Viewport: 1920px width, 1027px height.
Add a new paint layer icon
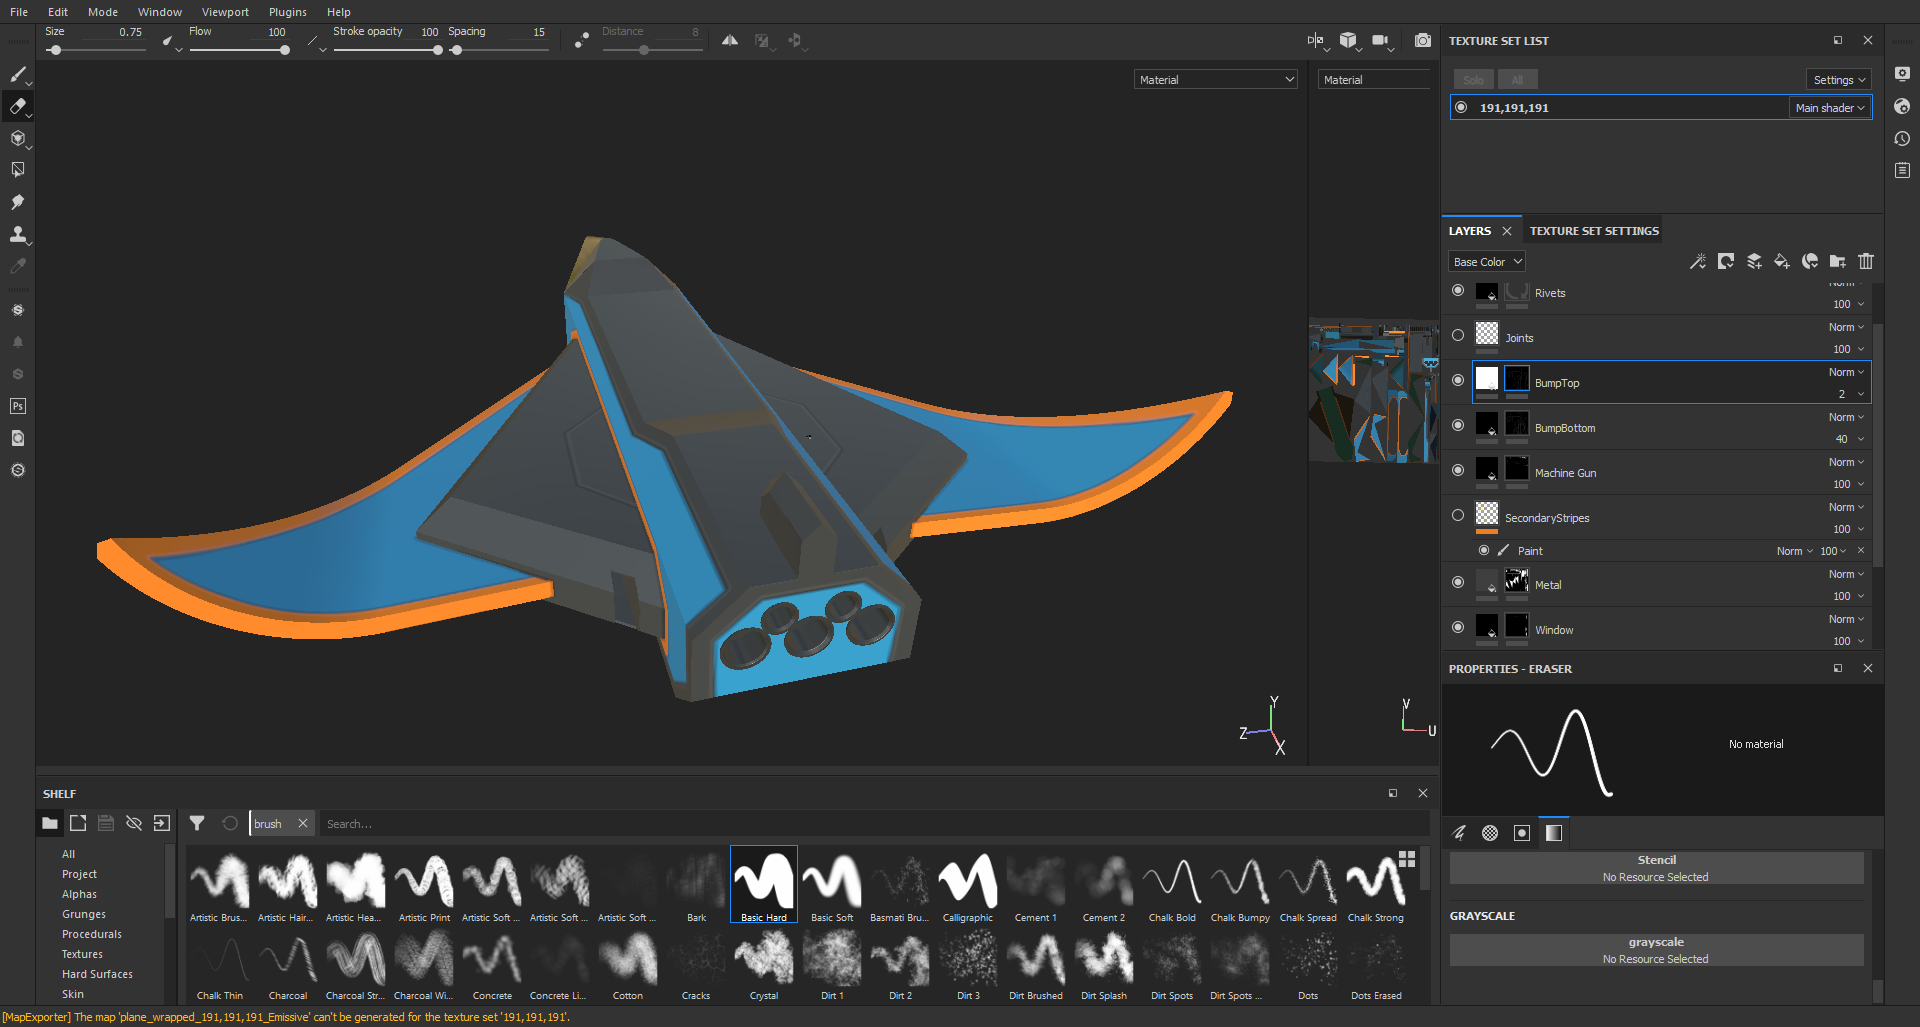[1753, 261]
